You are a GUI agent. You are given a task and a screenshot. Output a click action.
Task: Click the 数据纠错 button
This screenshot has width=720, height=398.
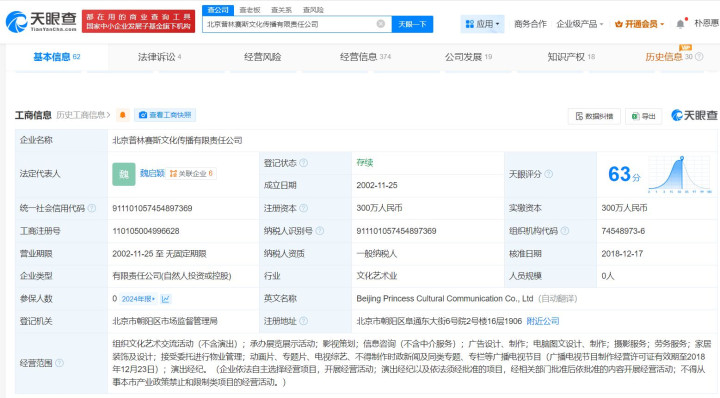pyautogui.click(x=594, y=116)
